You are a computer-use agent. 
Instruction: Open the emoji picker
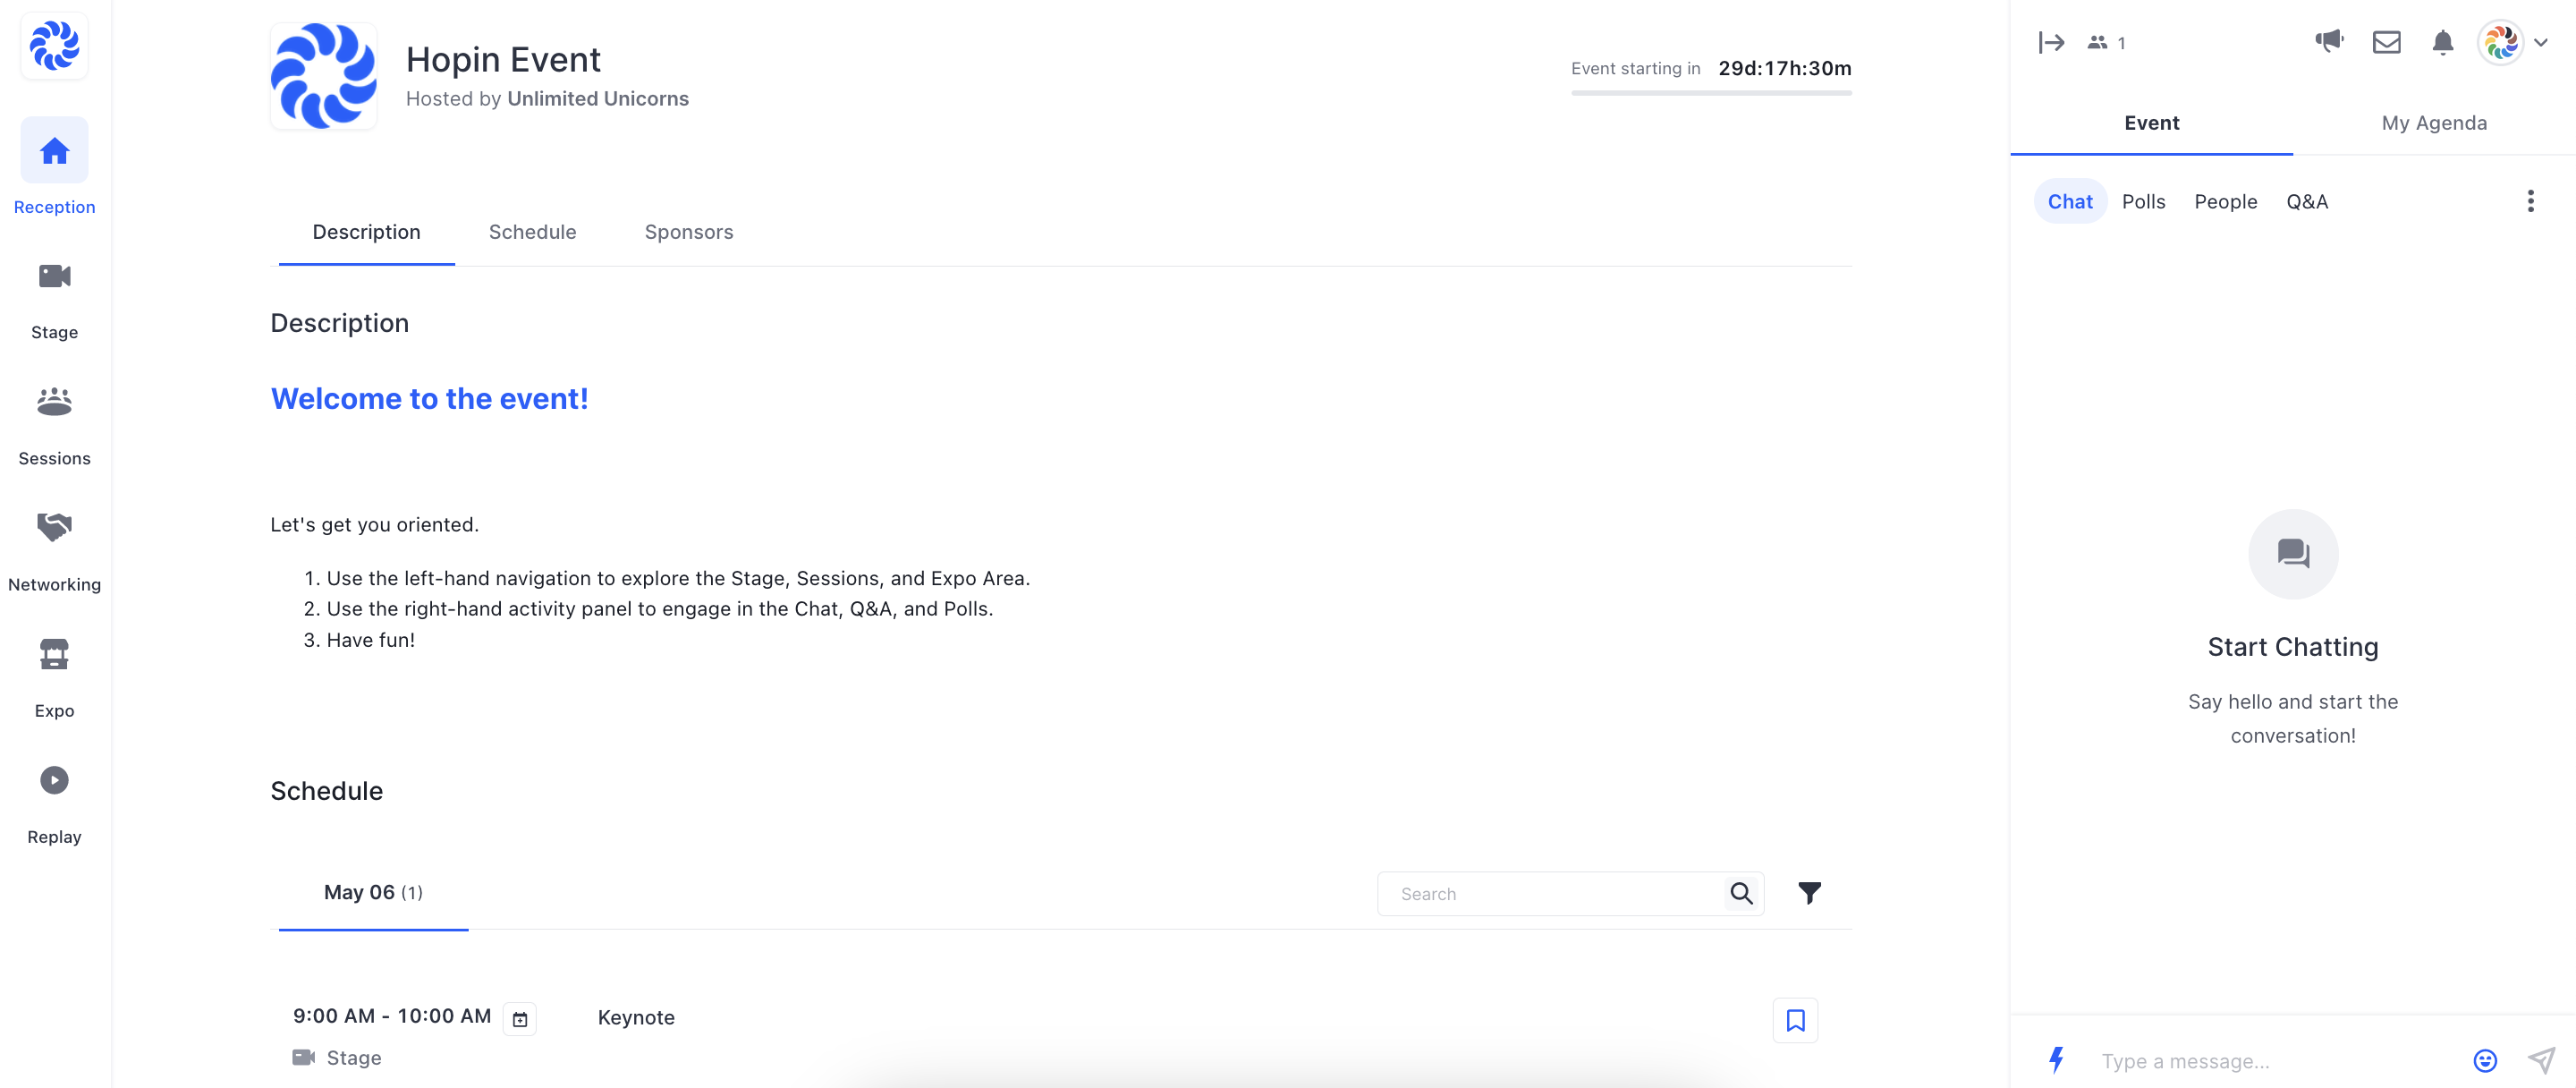point(2485,1060)
